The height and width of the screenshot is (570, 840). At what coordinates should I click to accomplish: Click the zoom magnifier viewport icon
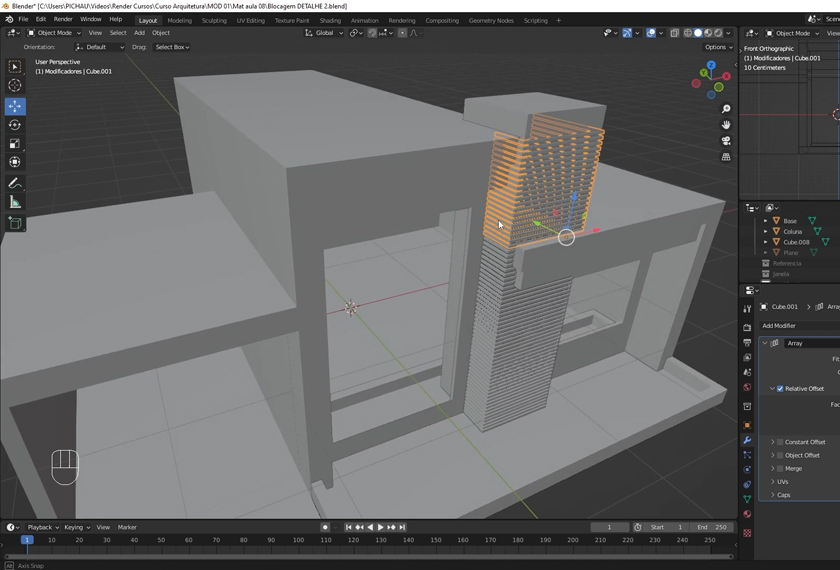tap(726, 109)
